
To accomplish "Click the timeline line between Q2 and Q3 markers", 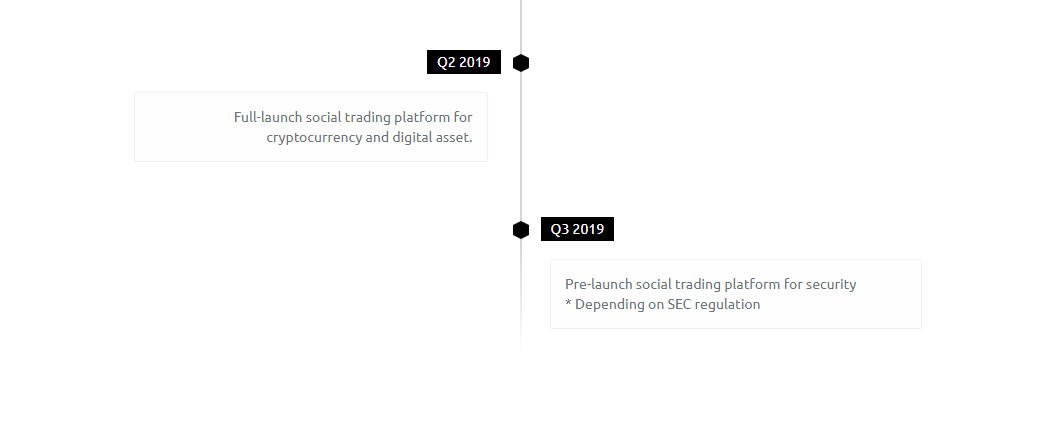I will click(x=521, y=146).
